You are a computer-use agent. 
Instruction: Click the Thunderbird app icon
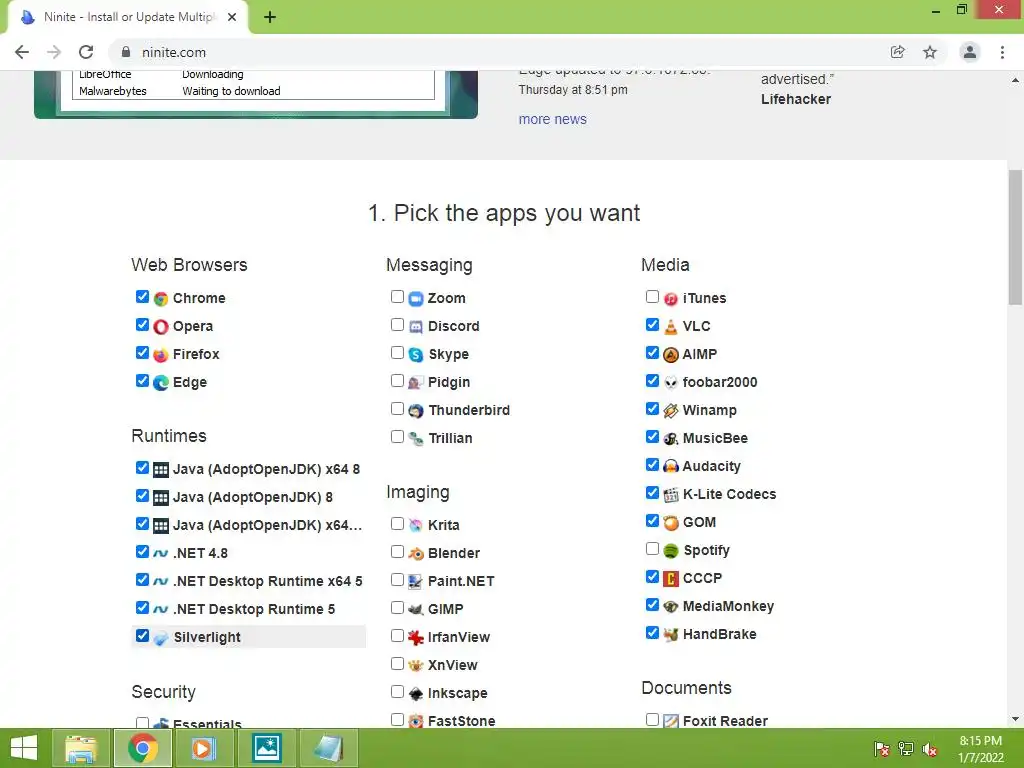pos(416,411)
